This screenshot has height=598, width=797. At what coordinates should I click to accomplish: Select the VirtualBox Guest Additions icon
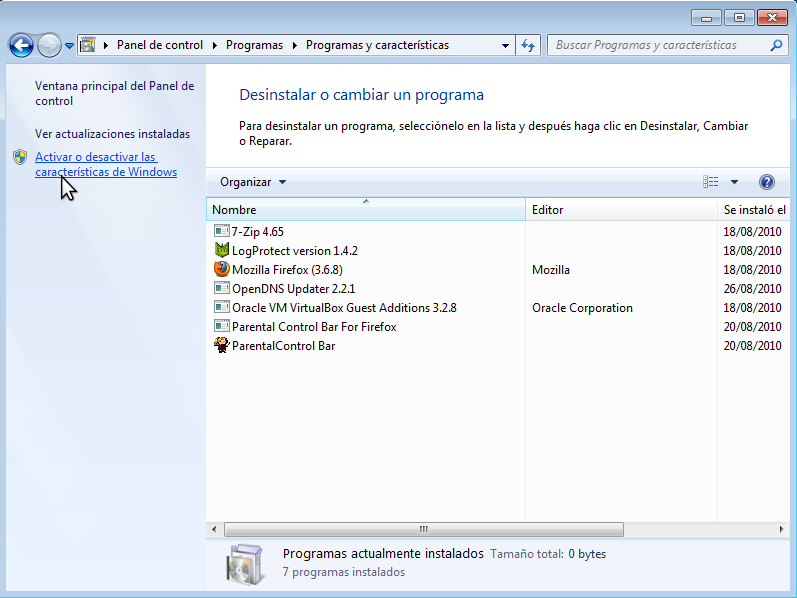click(x=222, y=307)
